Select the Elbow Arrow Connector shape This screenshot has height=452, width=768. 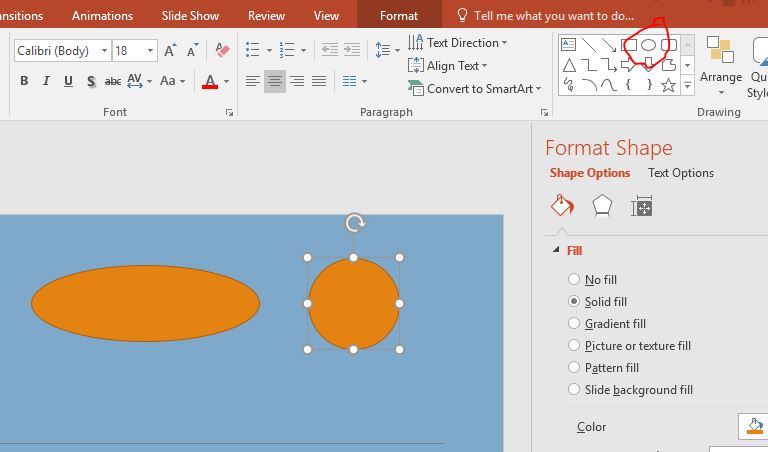pyautogui.click(x=609, y=65)
